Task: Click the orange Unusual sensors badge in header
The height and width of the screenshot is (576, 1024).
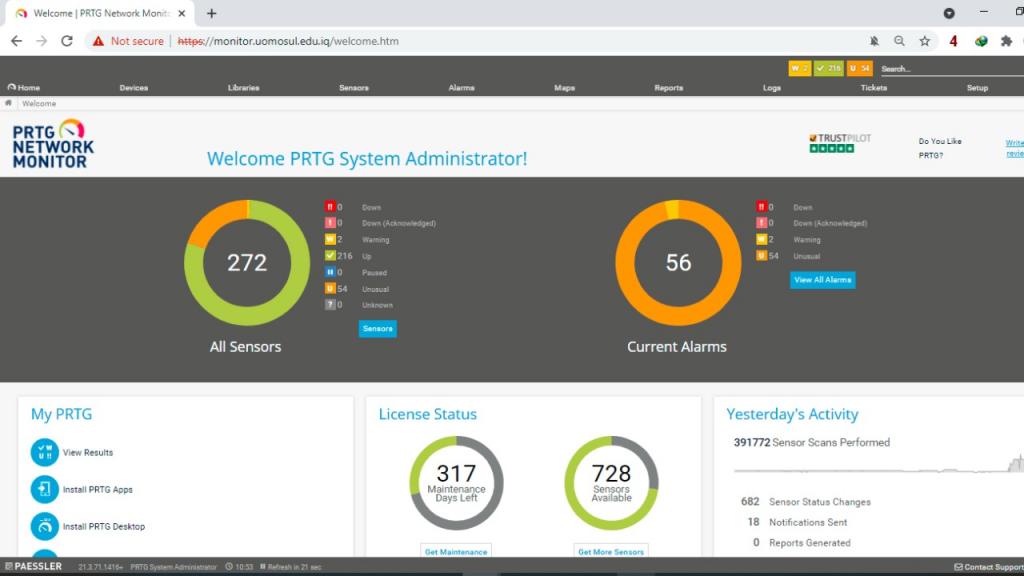Action: (860, 68)
